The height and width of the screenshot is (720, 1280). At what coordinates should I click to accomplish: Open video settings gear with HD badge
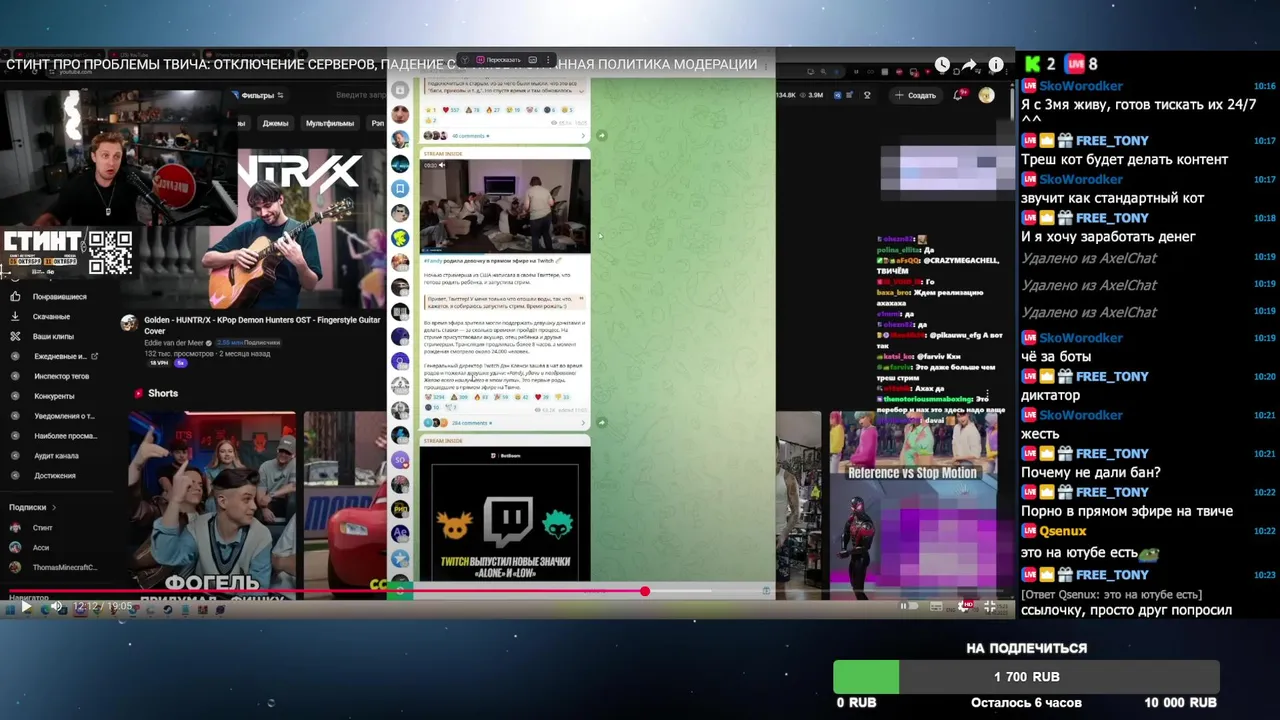tap(965, 606)
